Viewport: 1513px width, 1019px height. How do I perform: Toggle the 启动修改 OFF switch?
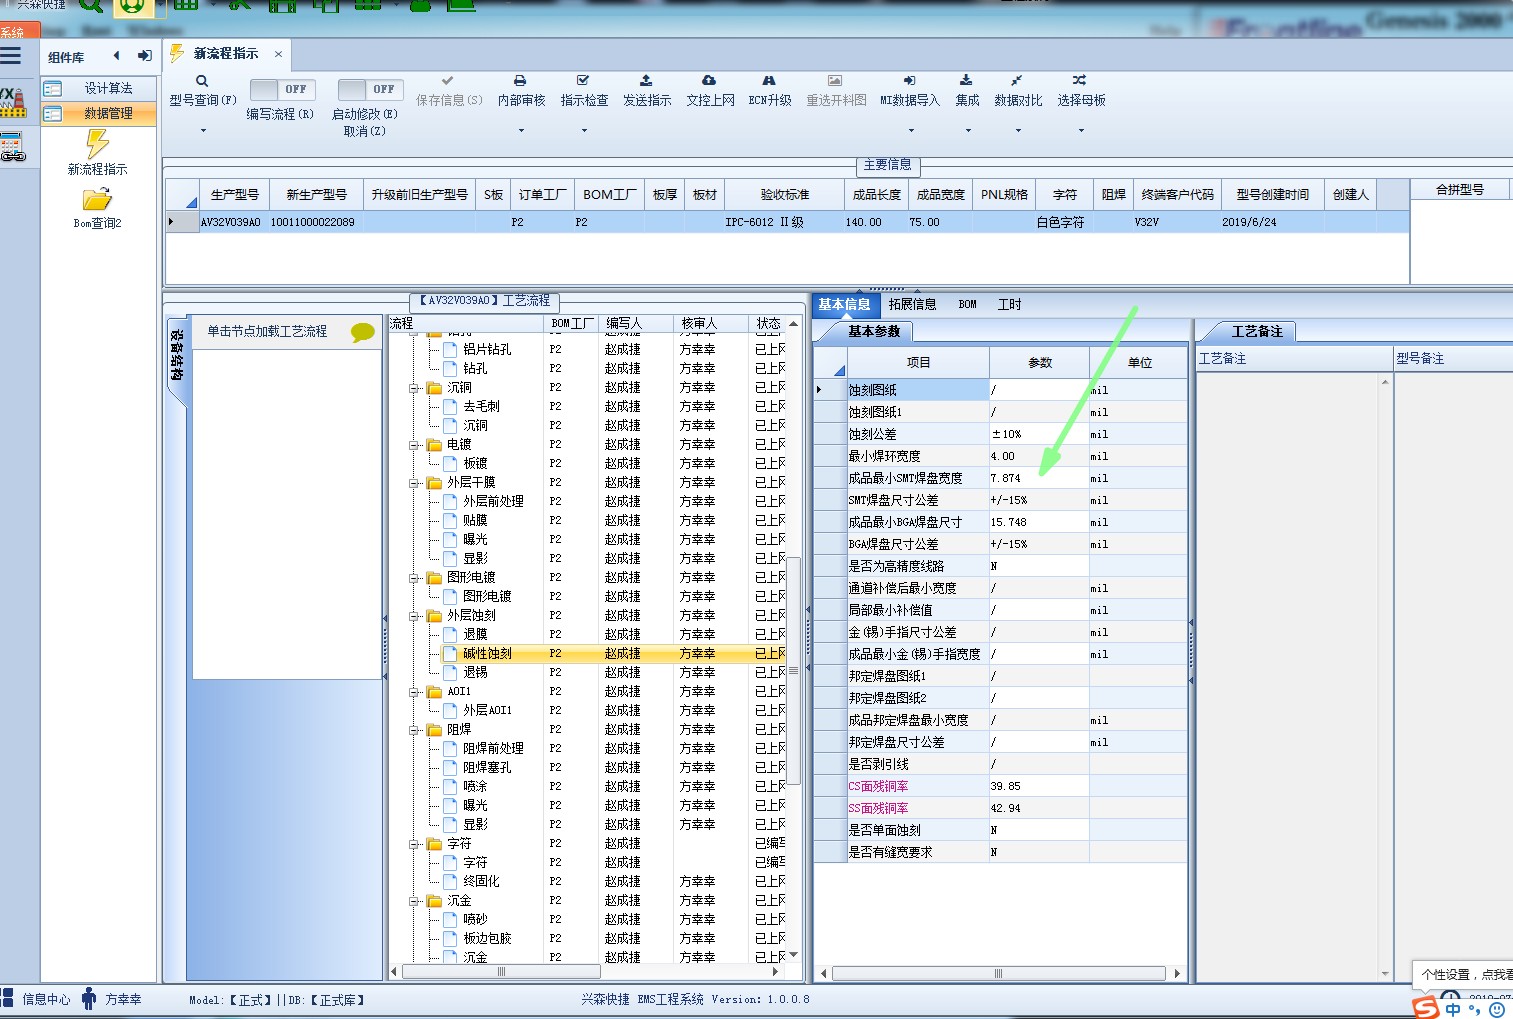pyautogui.click(x=370, y=89)
